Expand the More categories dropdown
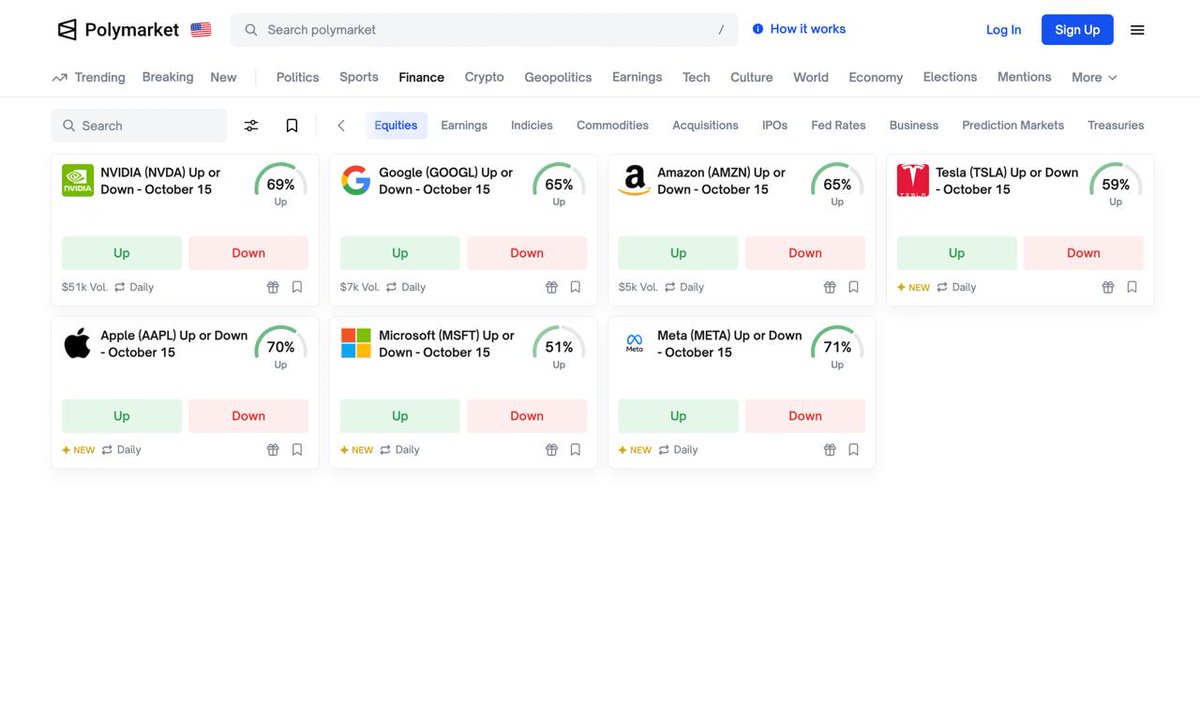The width and height of the screenshot is (1200, 706). click(x=1094, y=77)
